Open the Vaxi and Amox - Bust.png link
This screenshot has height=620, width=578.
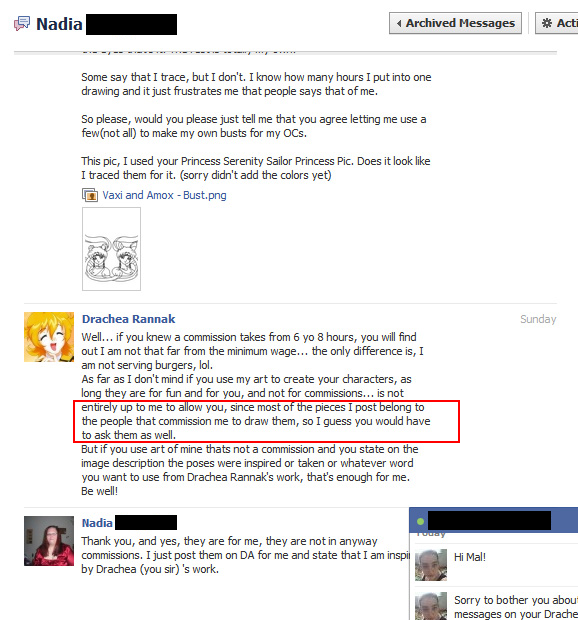click(164, 195)
